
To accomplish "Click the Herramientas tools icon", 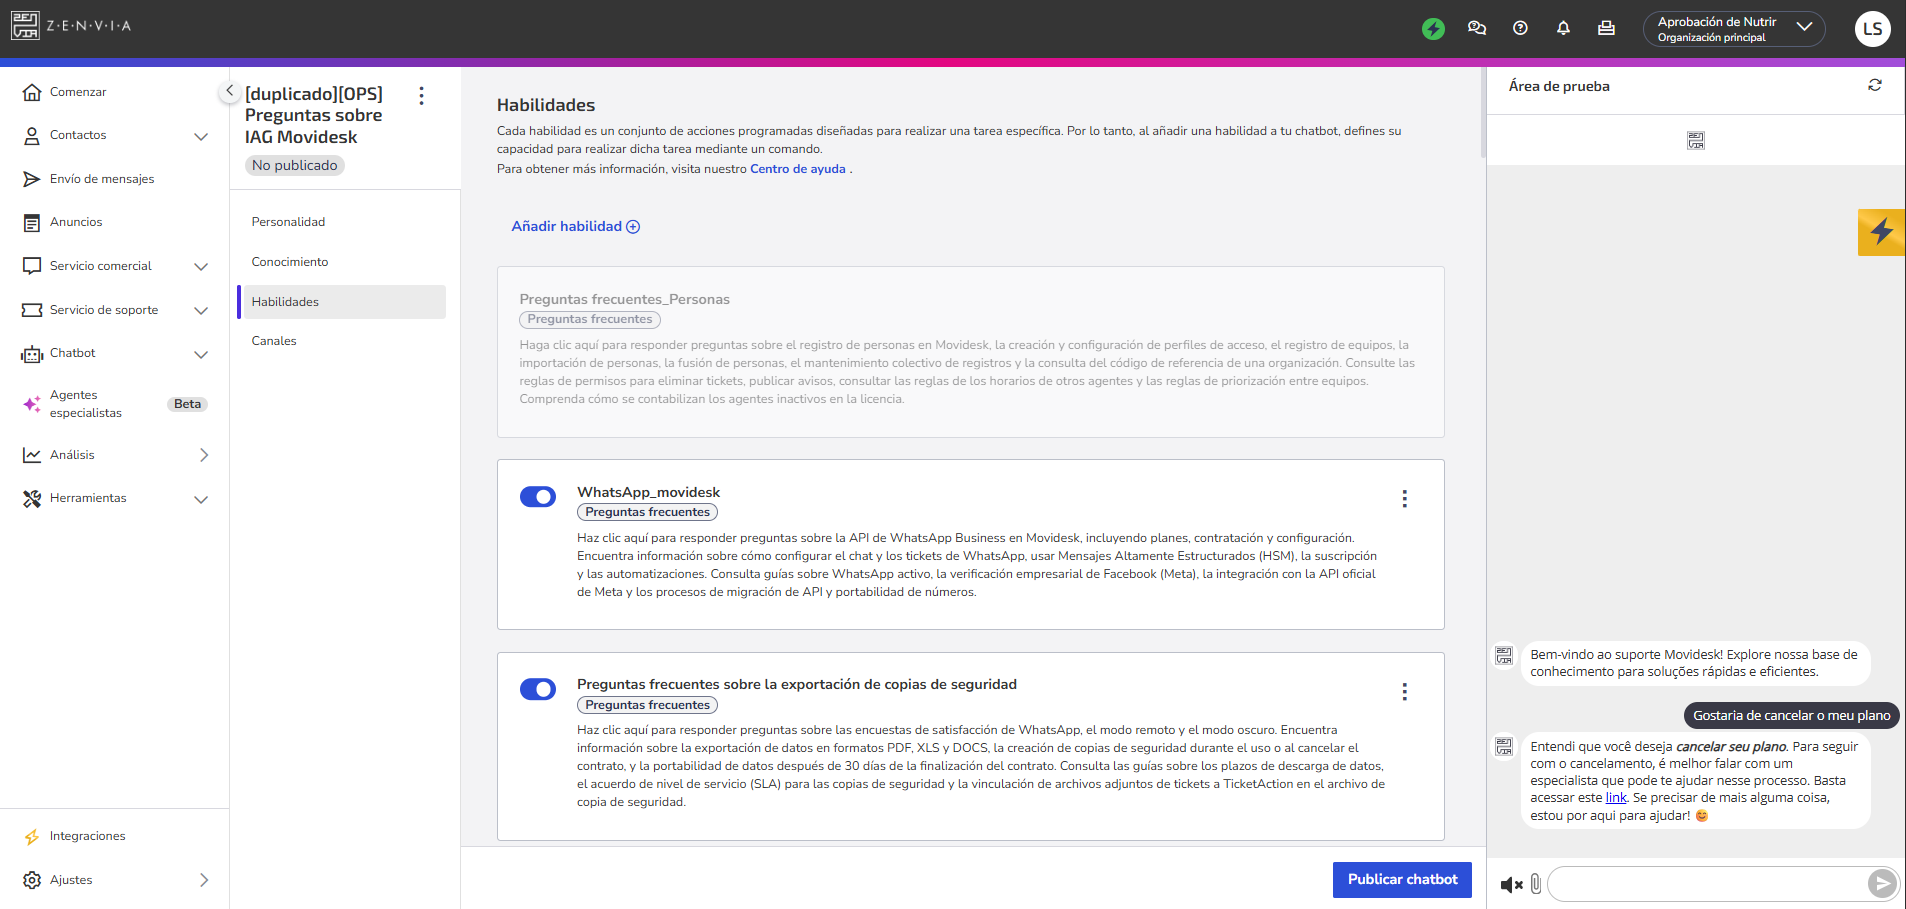I will tap(32, 498).
